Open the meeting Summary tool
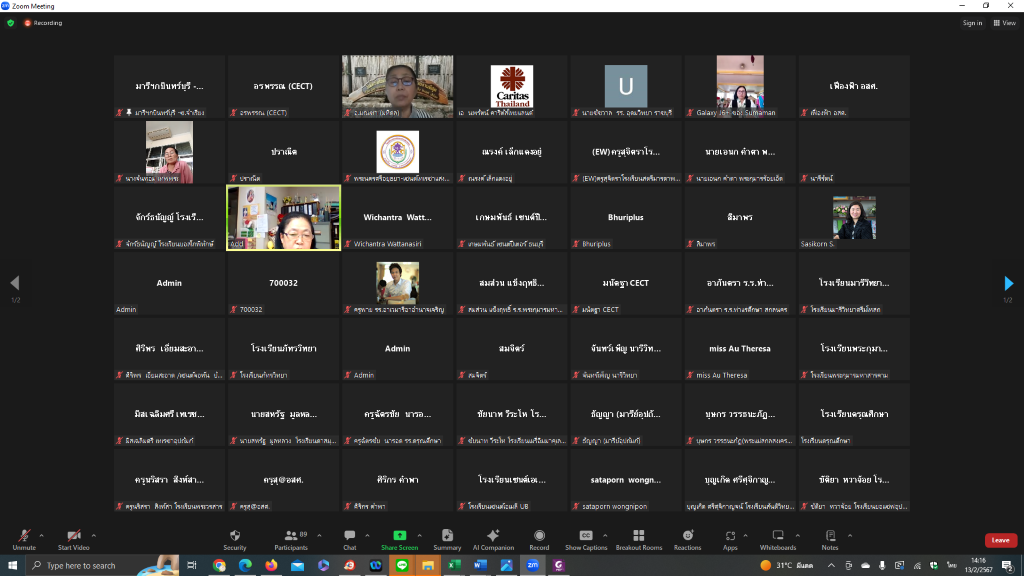Viewport: 1024px width, 576px height. pos(447,539)
